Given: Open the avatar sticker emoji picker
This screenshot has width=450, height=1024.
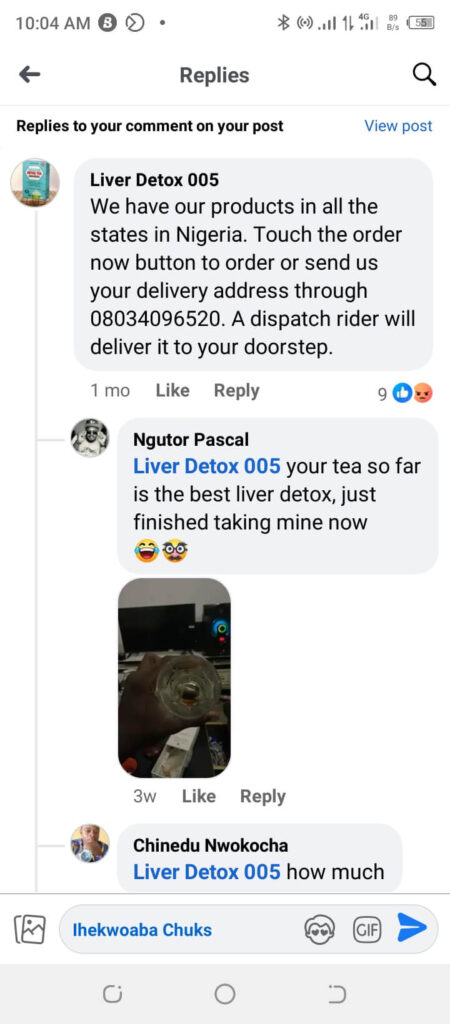Looking at the screenshot, I should click(320, 929).
